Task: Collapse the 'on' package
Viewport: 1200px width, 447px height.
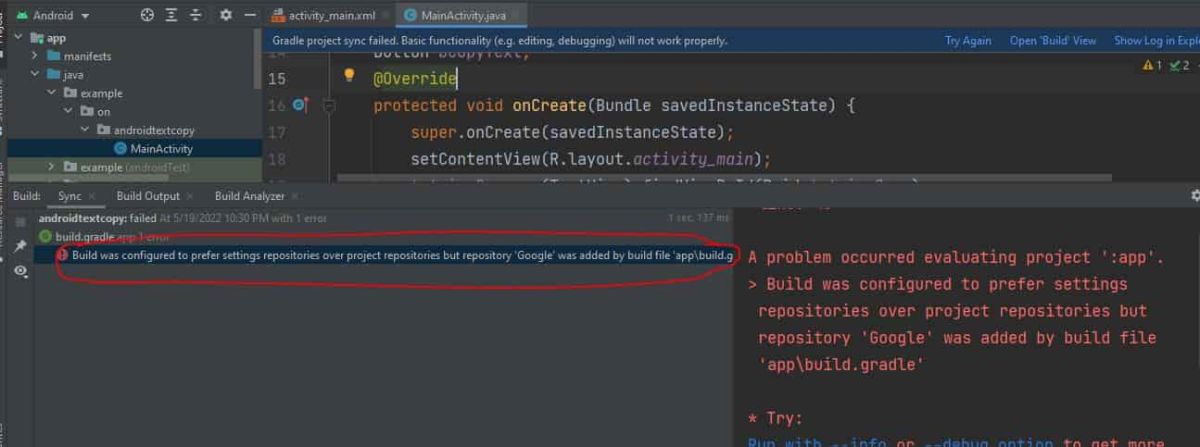Action: 68,112
